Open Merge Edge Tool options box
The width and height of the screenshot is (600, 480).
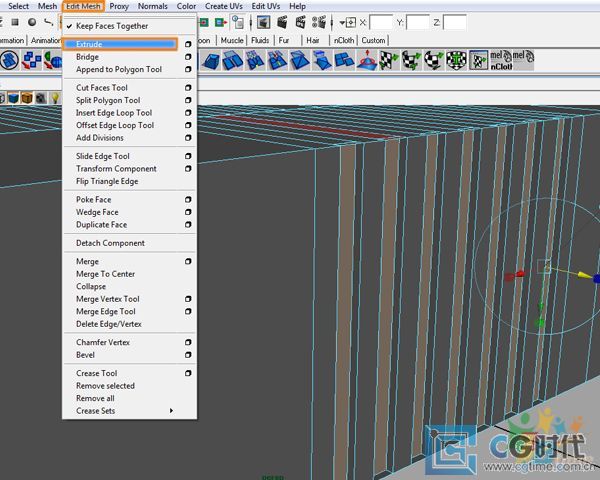[188, 312]
